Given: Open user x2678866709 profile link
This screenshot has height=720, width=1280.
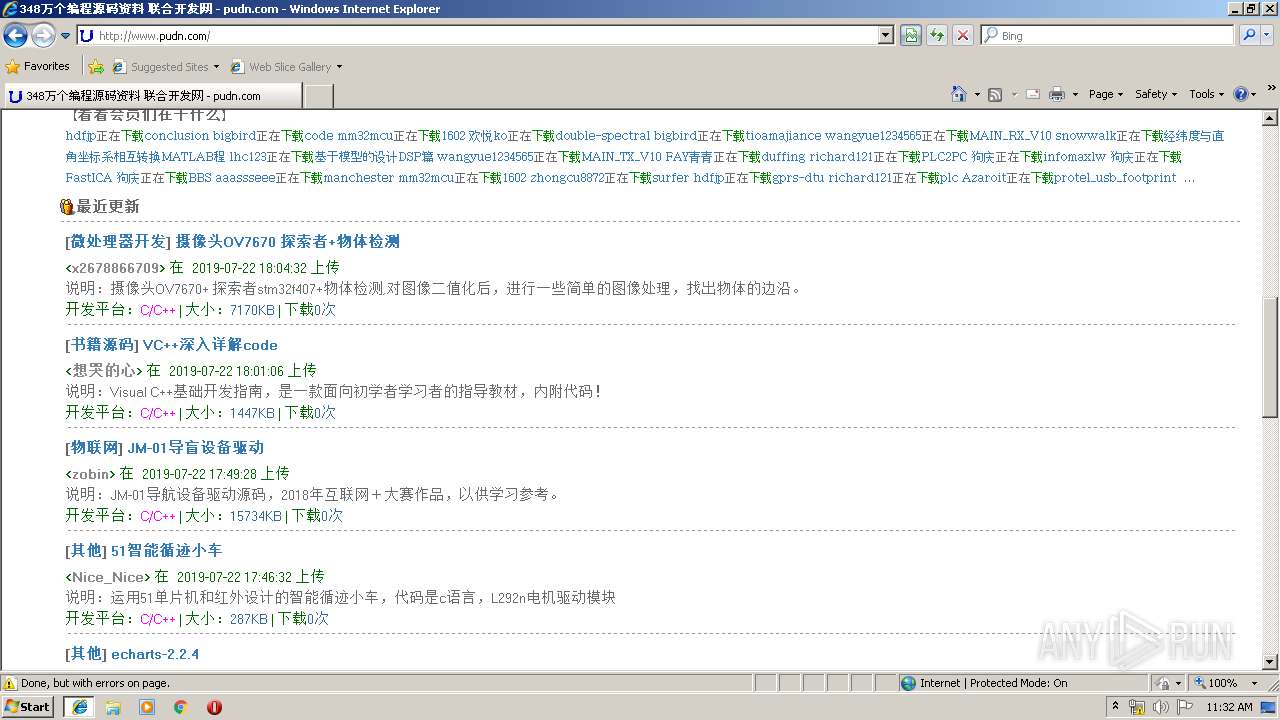Looking at the screenshot, I should 115,268.
